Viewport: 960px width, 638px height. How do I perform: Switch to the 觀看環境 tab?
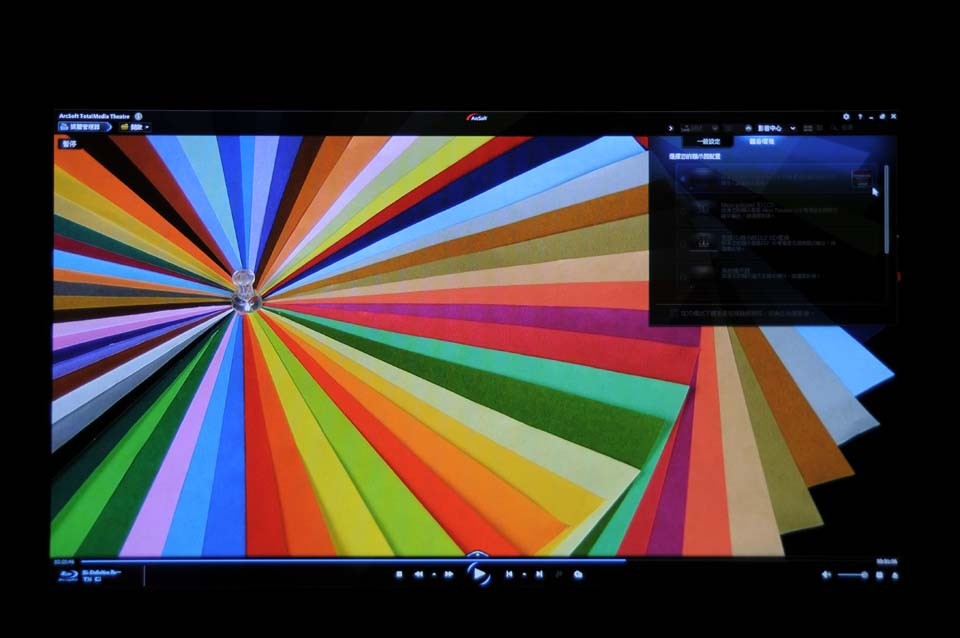762,141
